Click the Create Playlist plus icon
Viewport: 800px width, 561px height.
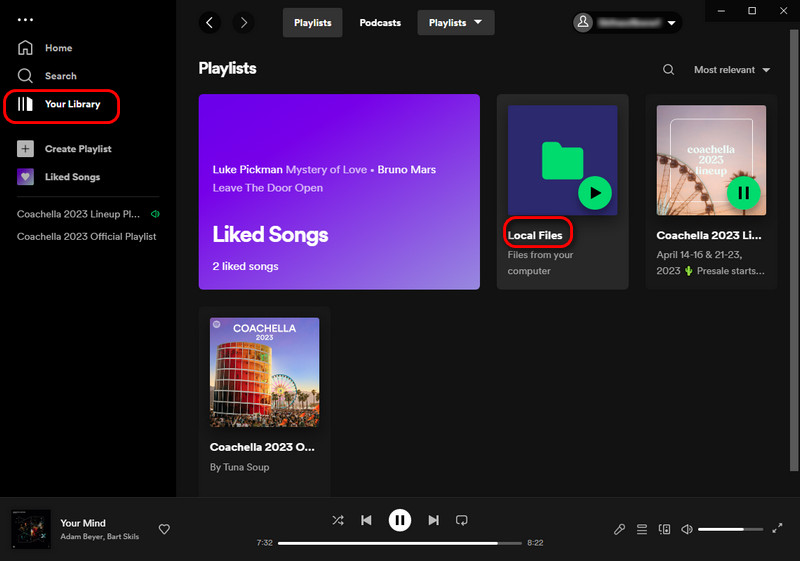coord(25,149)
